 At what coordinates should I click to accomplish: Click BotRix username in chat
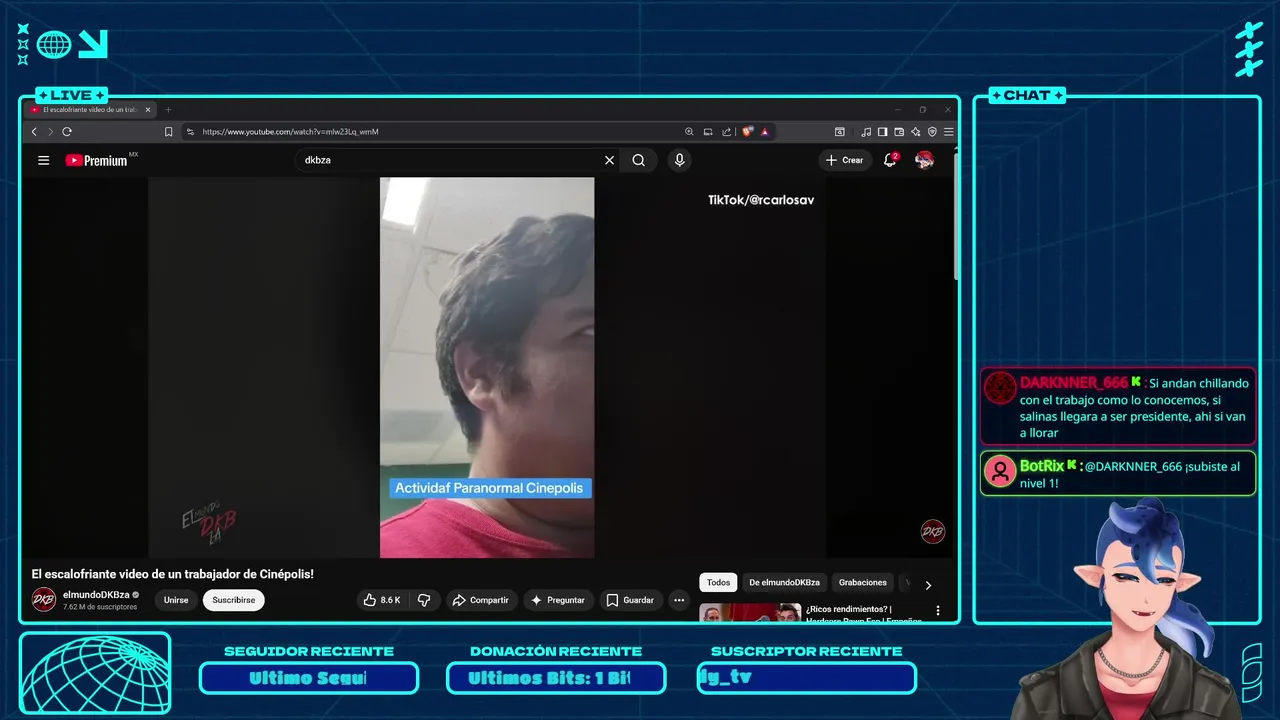pyautogui.click(x=1042, y=466)
